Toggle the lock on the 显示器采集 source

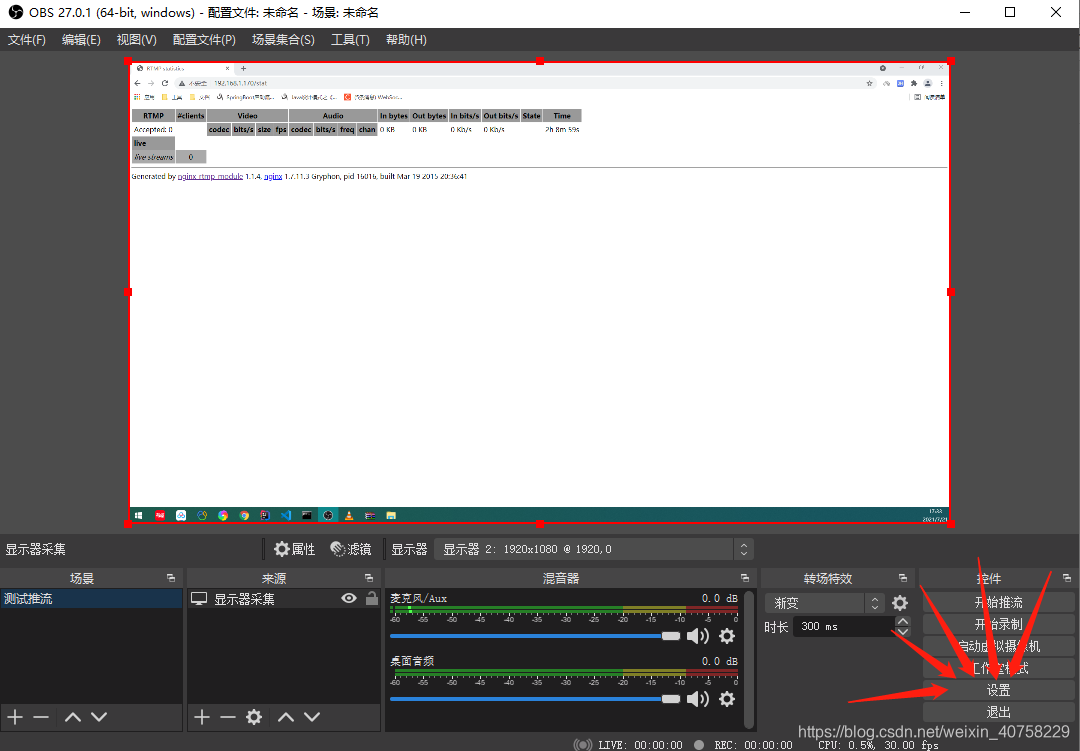tap(372, 599)
